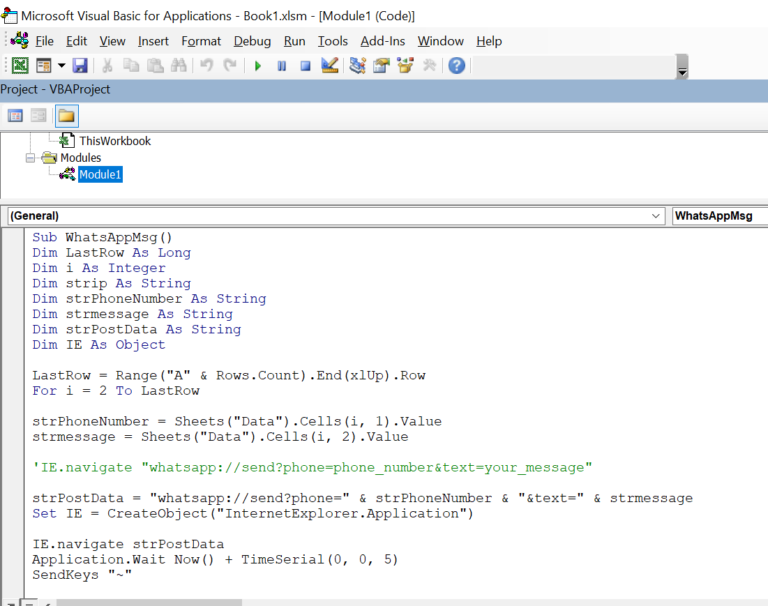
Task: Open the Properties Window icon
Action: point(381,66)
